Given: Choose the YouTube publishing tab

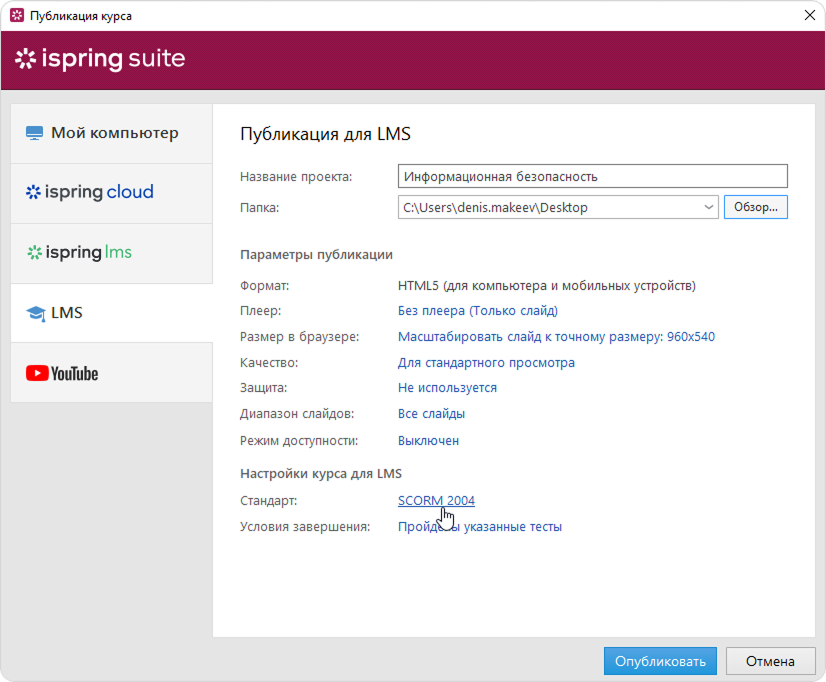Looking at the screenshot, I should 112,373.
